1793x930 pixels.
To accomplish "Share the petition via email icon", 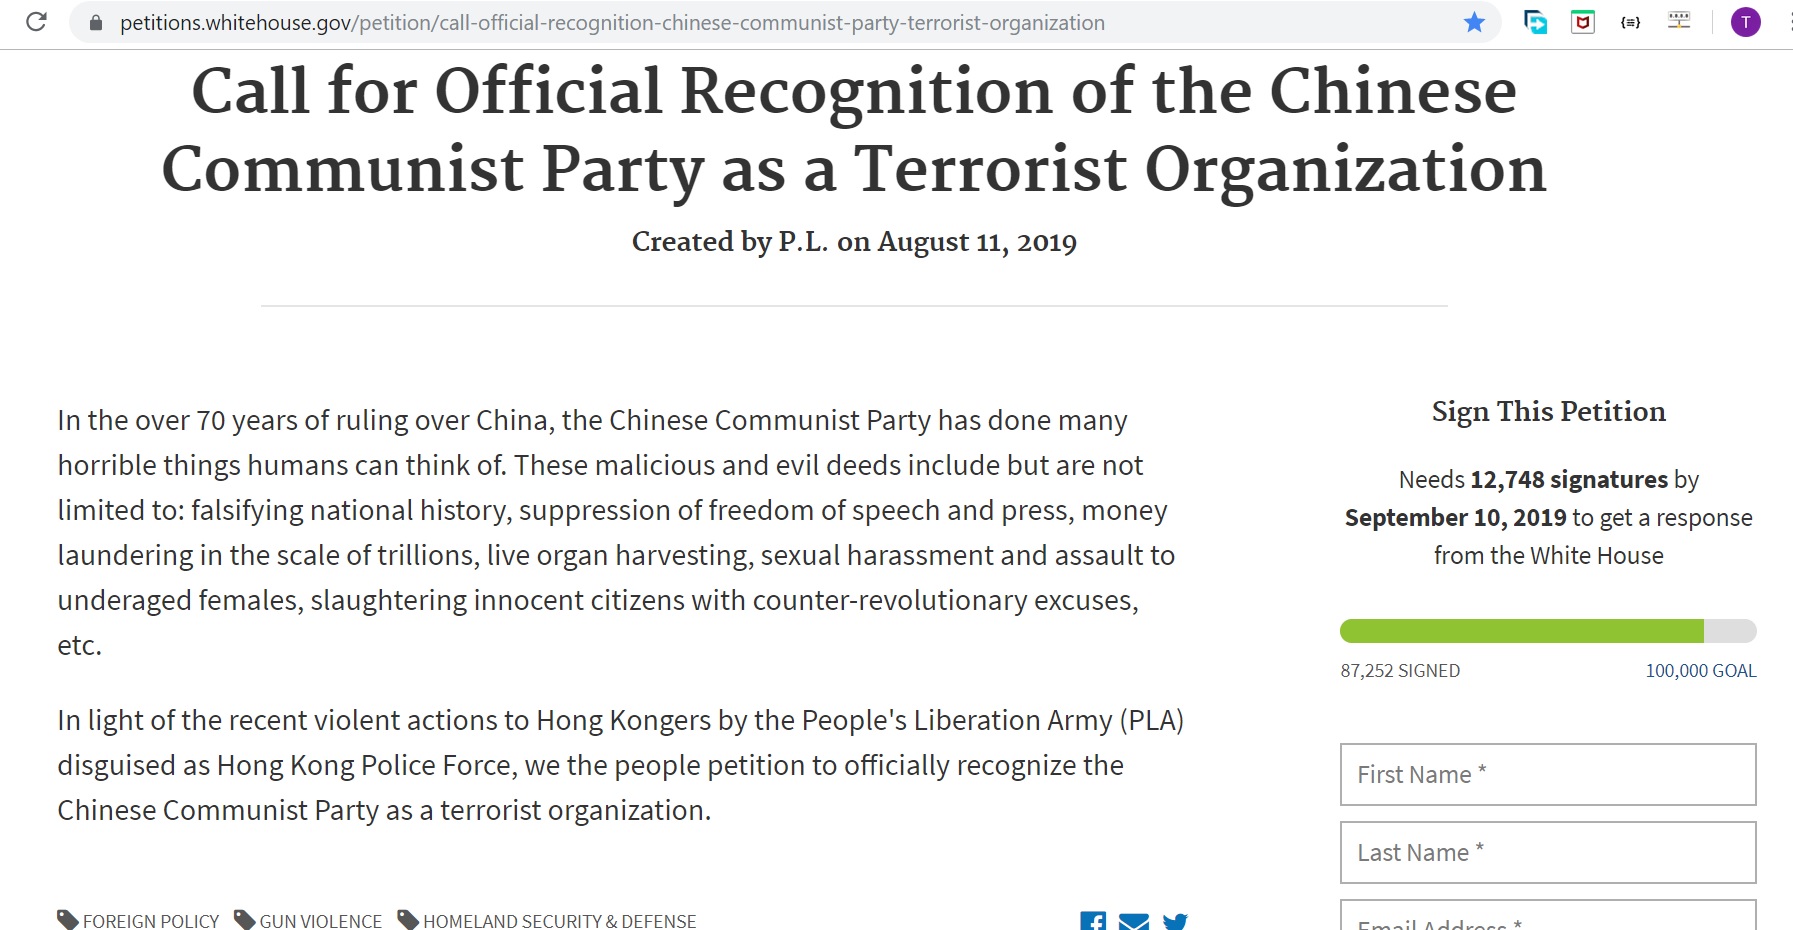I will [x=1134, y=921].
